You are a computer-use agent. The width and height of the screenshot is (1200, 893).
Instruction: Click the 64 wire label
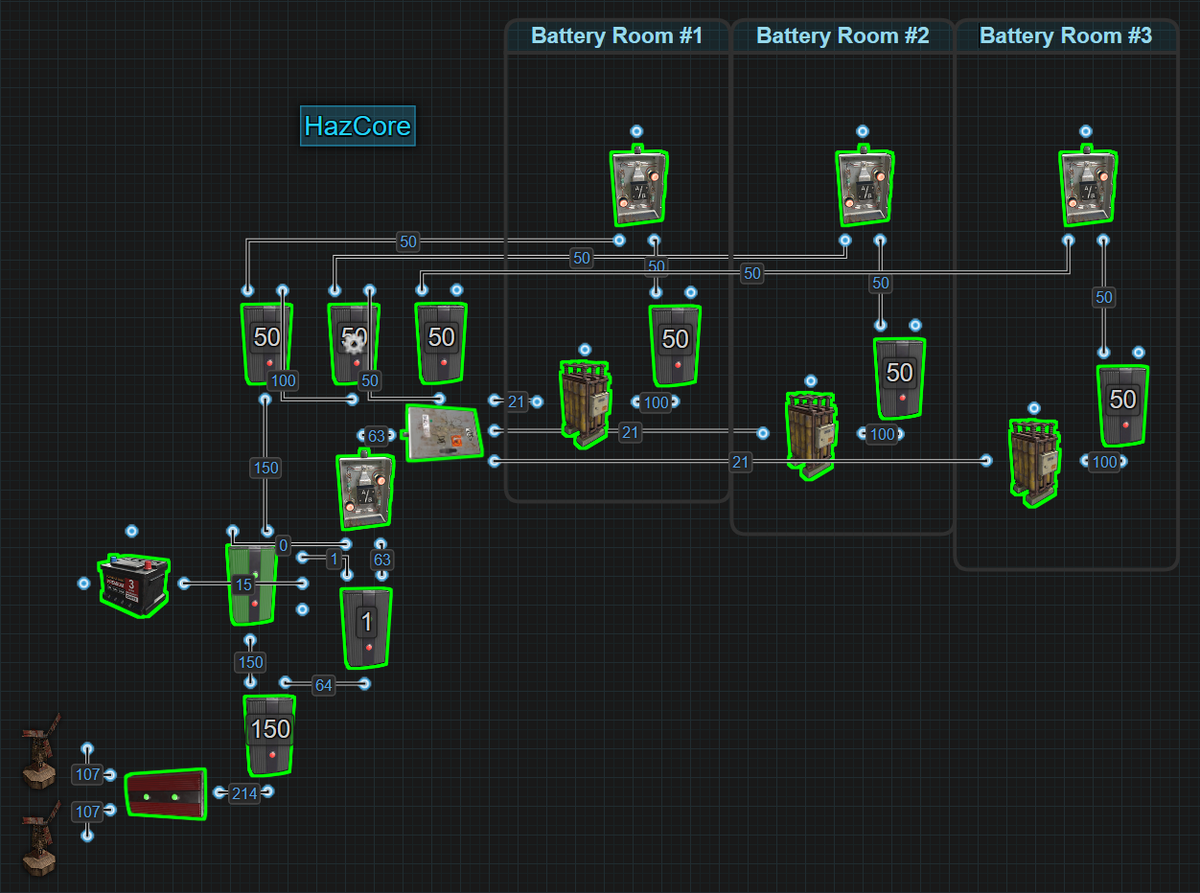323,685
